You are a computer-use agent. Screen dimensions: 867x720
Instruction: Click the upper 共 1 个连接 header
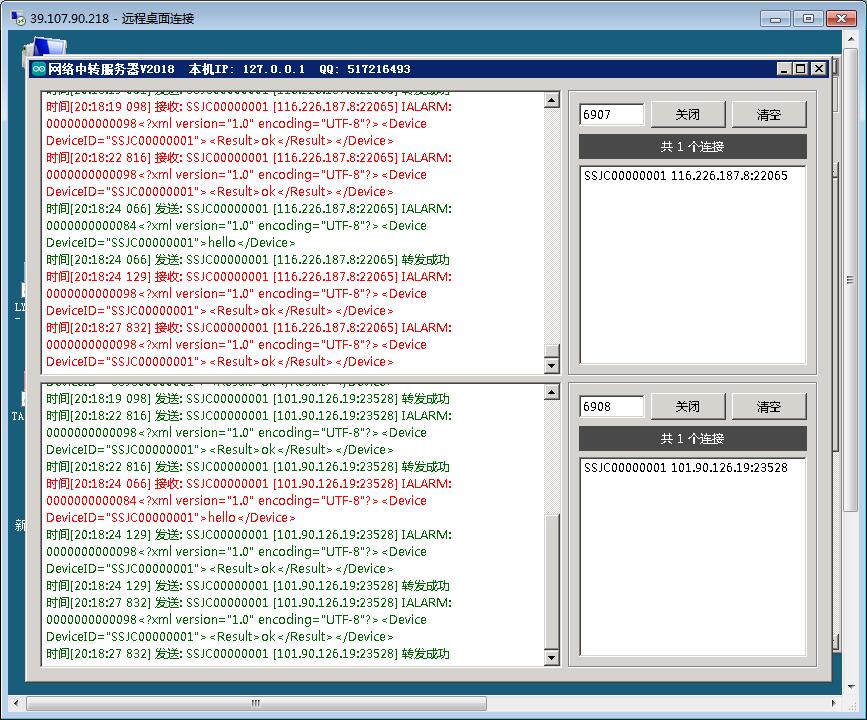(692, 147)
